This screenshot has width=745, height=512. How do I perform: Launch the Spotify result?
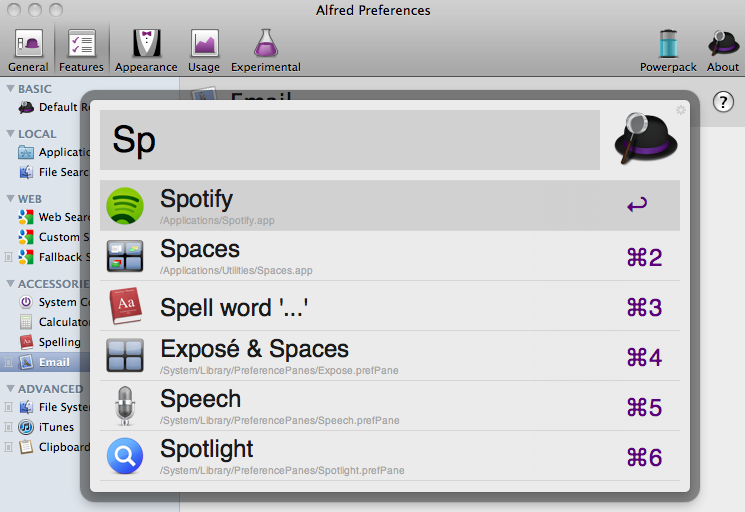[390, 205]
